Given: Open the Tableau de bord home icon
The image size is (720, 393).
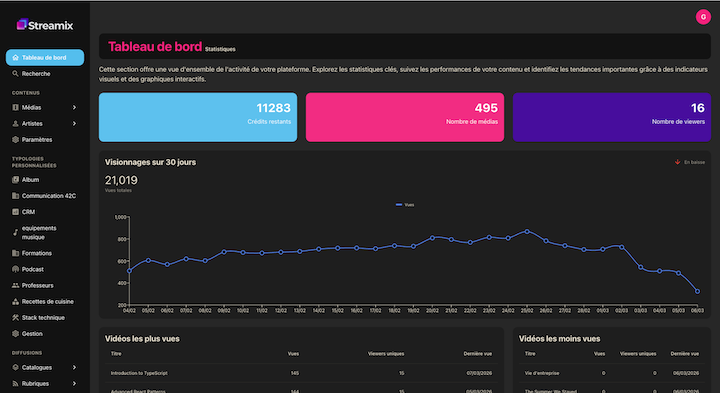Looking at the screenshot, I should (x=16, y=57).
